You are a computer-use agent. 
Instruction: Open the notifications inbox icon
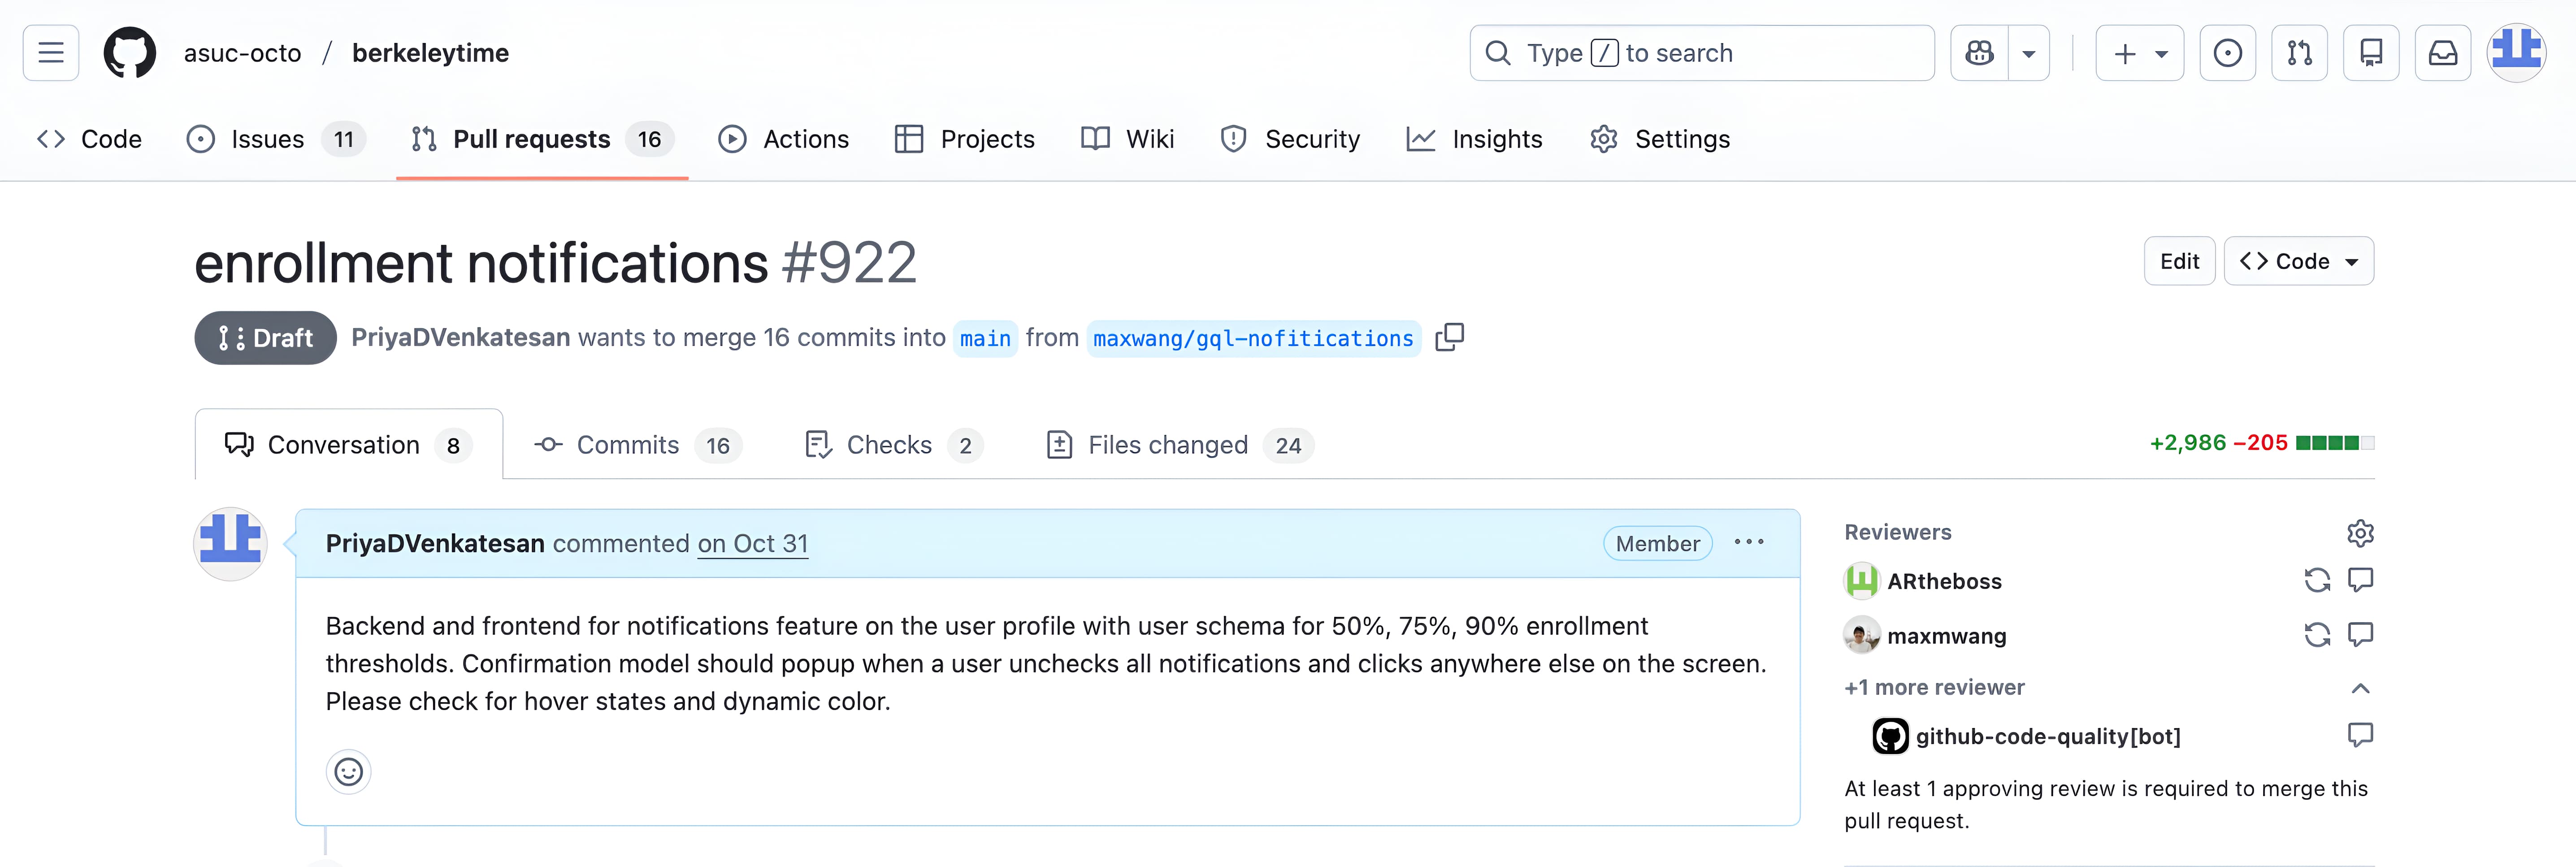tap(2442, 53)
